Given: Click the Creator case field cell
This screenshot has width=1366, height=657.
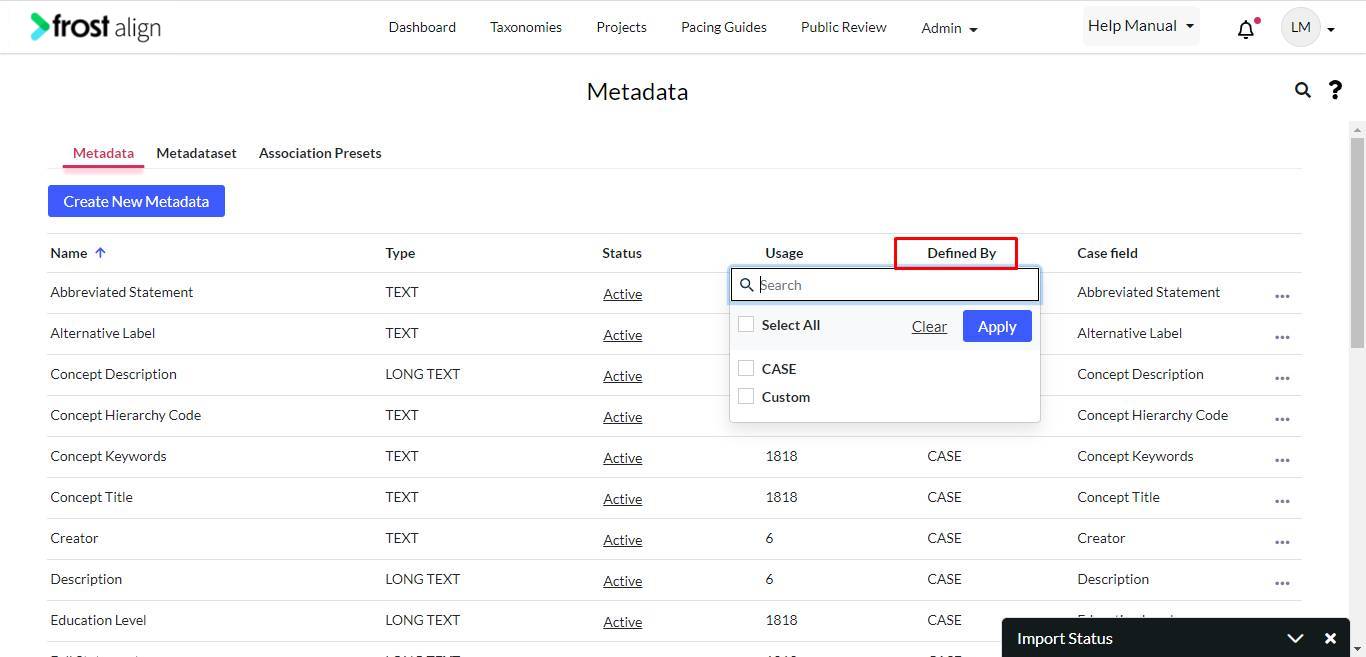Looking at the screenshot, I should pyautogui.click(x=1101, y=538).
